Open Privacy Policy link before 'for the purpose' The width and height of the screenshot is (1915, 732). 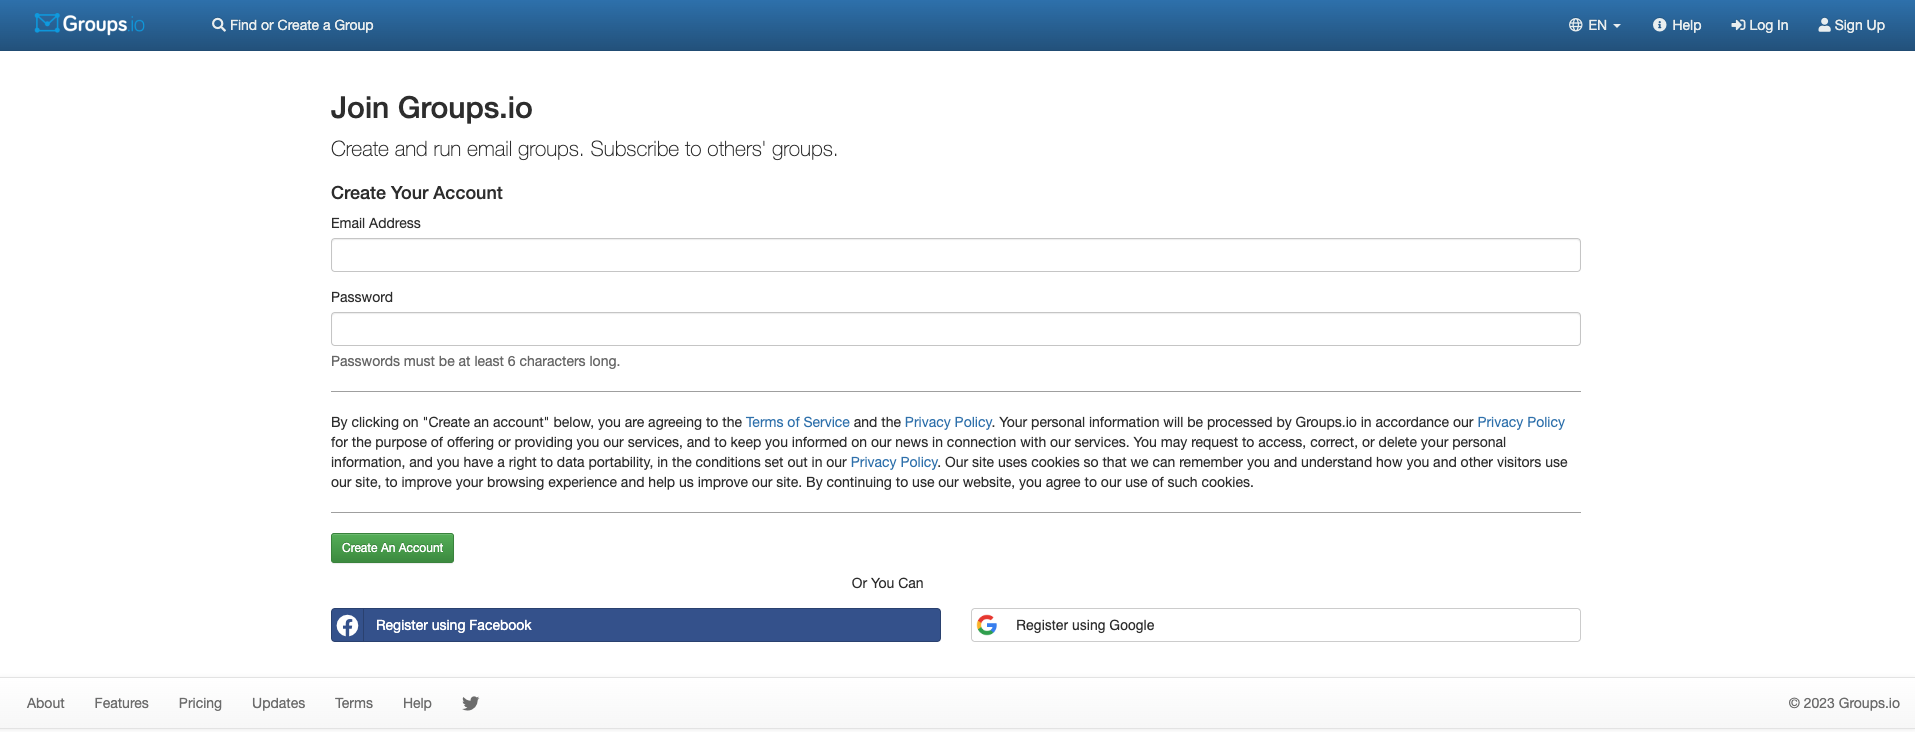pyautogui.click(x=1520, y=422)
